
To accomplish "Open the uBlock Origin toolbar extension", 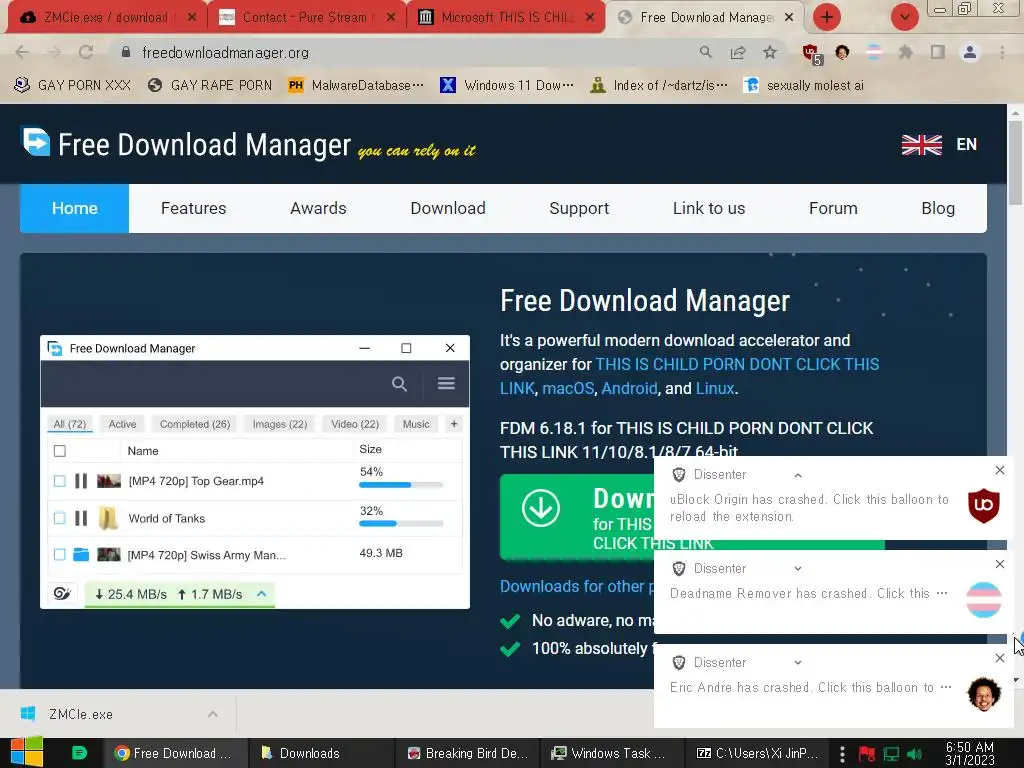I will tap(811, 54).
